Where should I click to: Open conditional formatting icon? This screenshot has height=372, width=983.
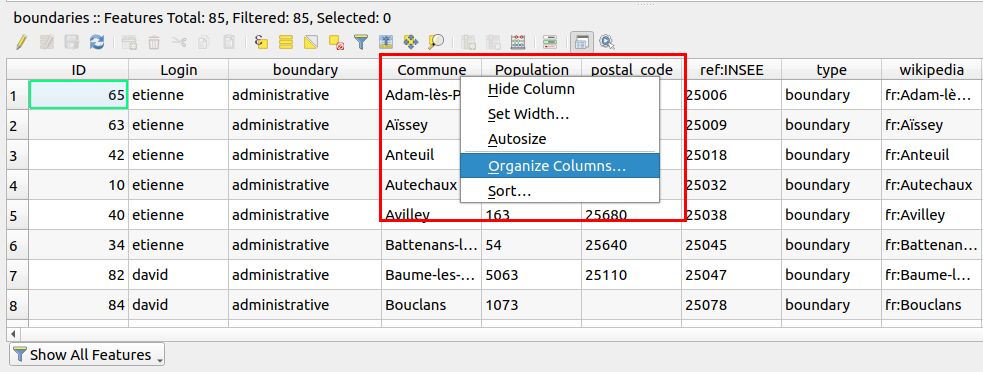click(550, 42)
